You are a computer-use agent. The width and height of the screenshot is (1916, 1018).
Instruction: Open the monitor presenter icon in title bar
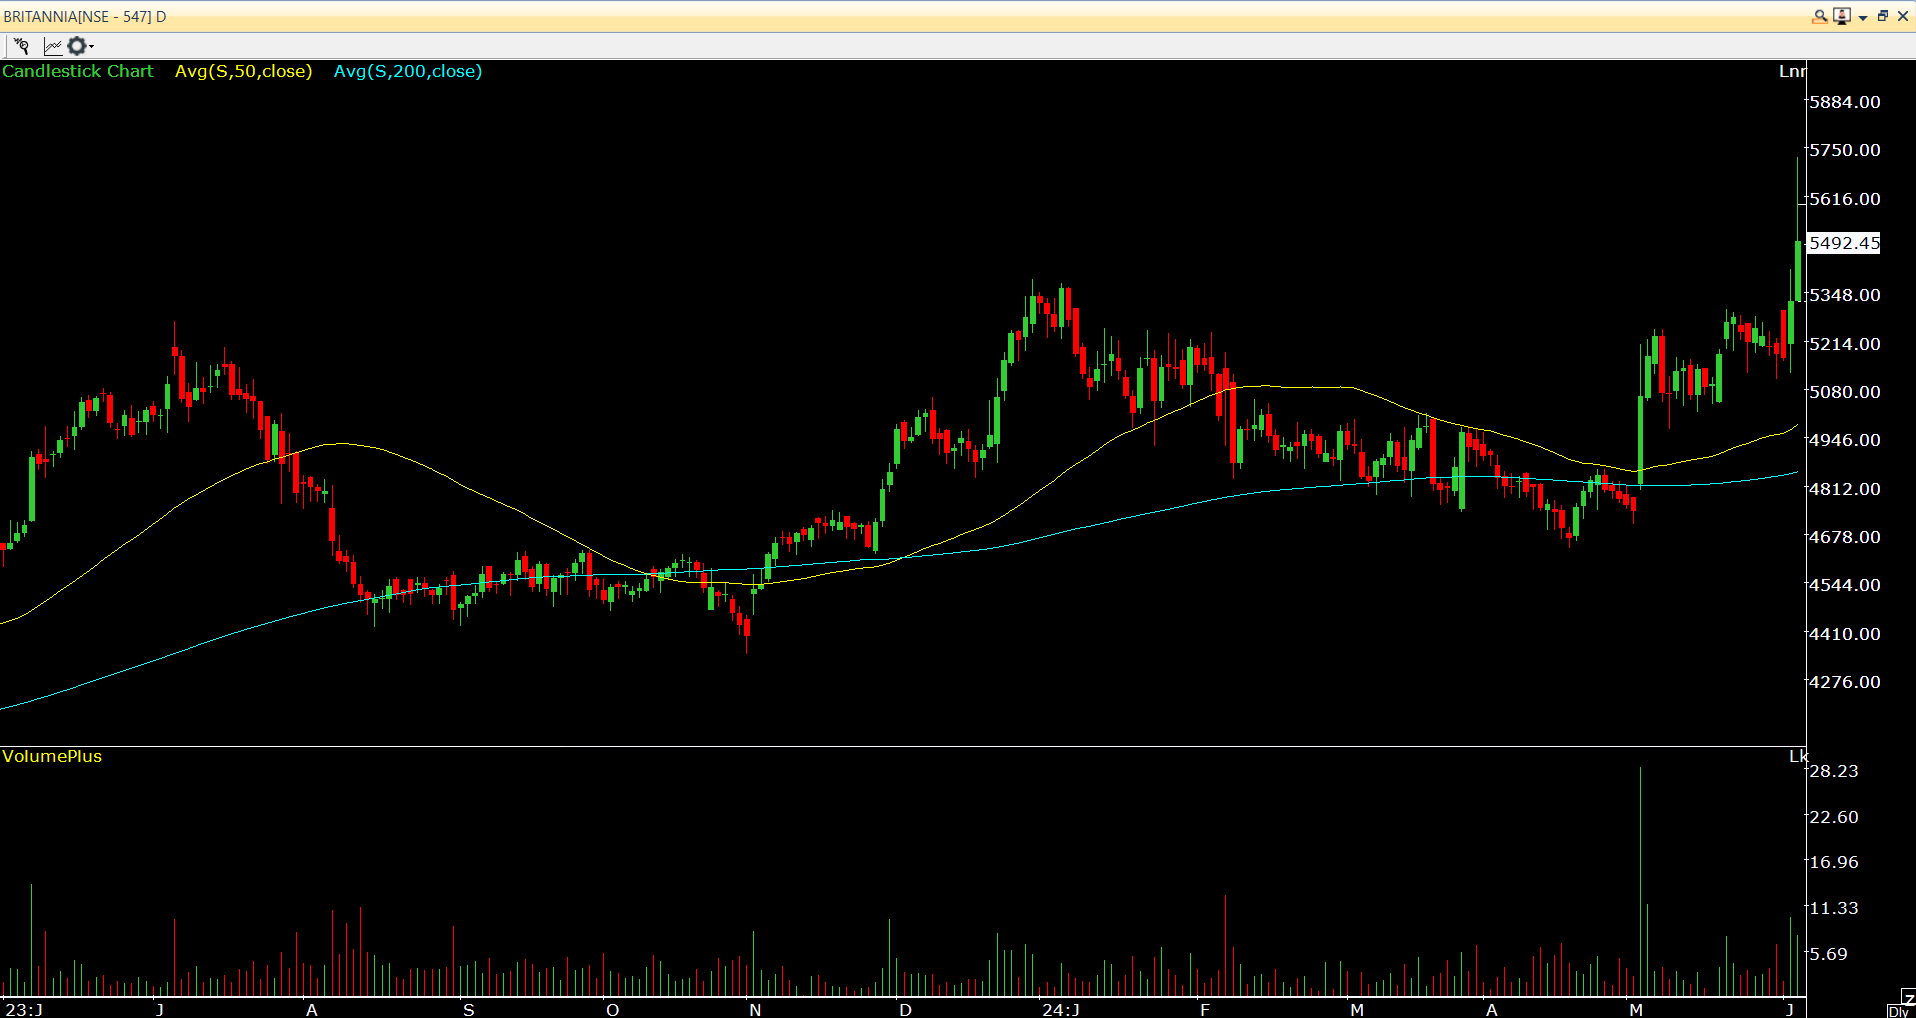(1842, 16)
